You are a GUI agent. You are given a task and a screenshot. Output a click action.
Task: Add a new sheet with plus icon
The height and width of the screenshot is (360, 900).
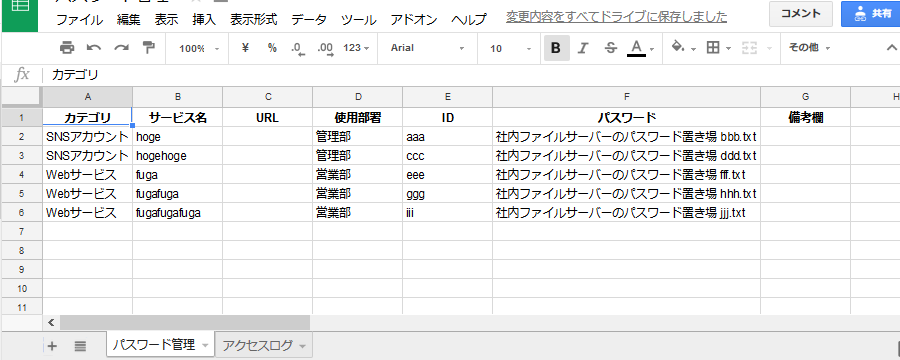pos(52,346)
